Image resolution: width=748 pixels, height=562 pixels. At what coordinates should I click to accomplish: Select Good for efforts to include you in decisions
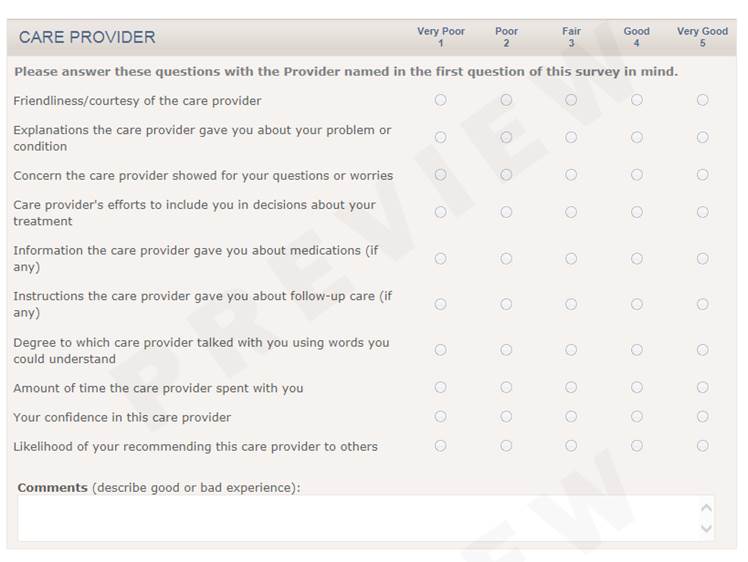pyautogui.click(x=637, y=212)
